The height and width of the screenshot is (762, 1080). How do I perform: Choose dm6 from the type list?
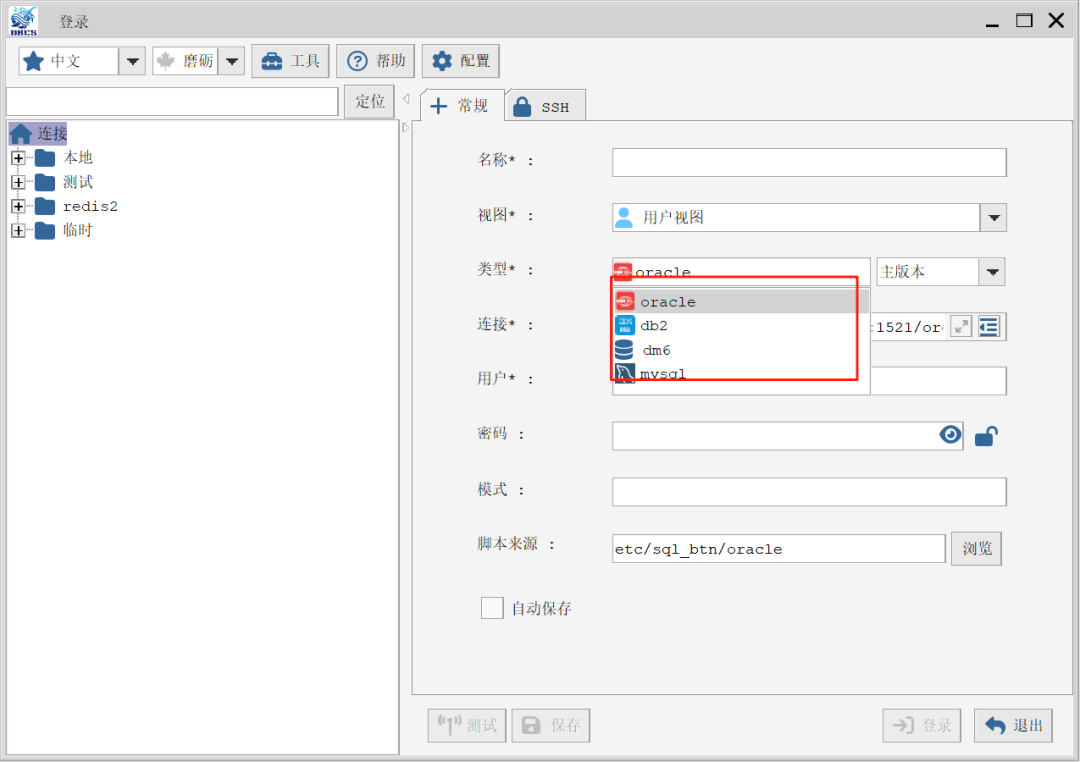pos(741,349)
